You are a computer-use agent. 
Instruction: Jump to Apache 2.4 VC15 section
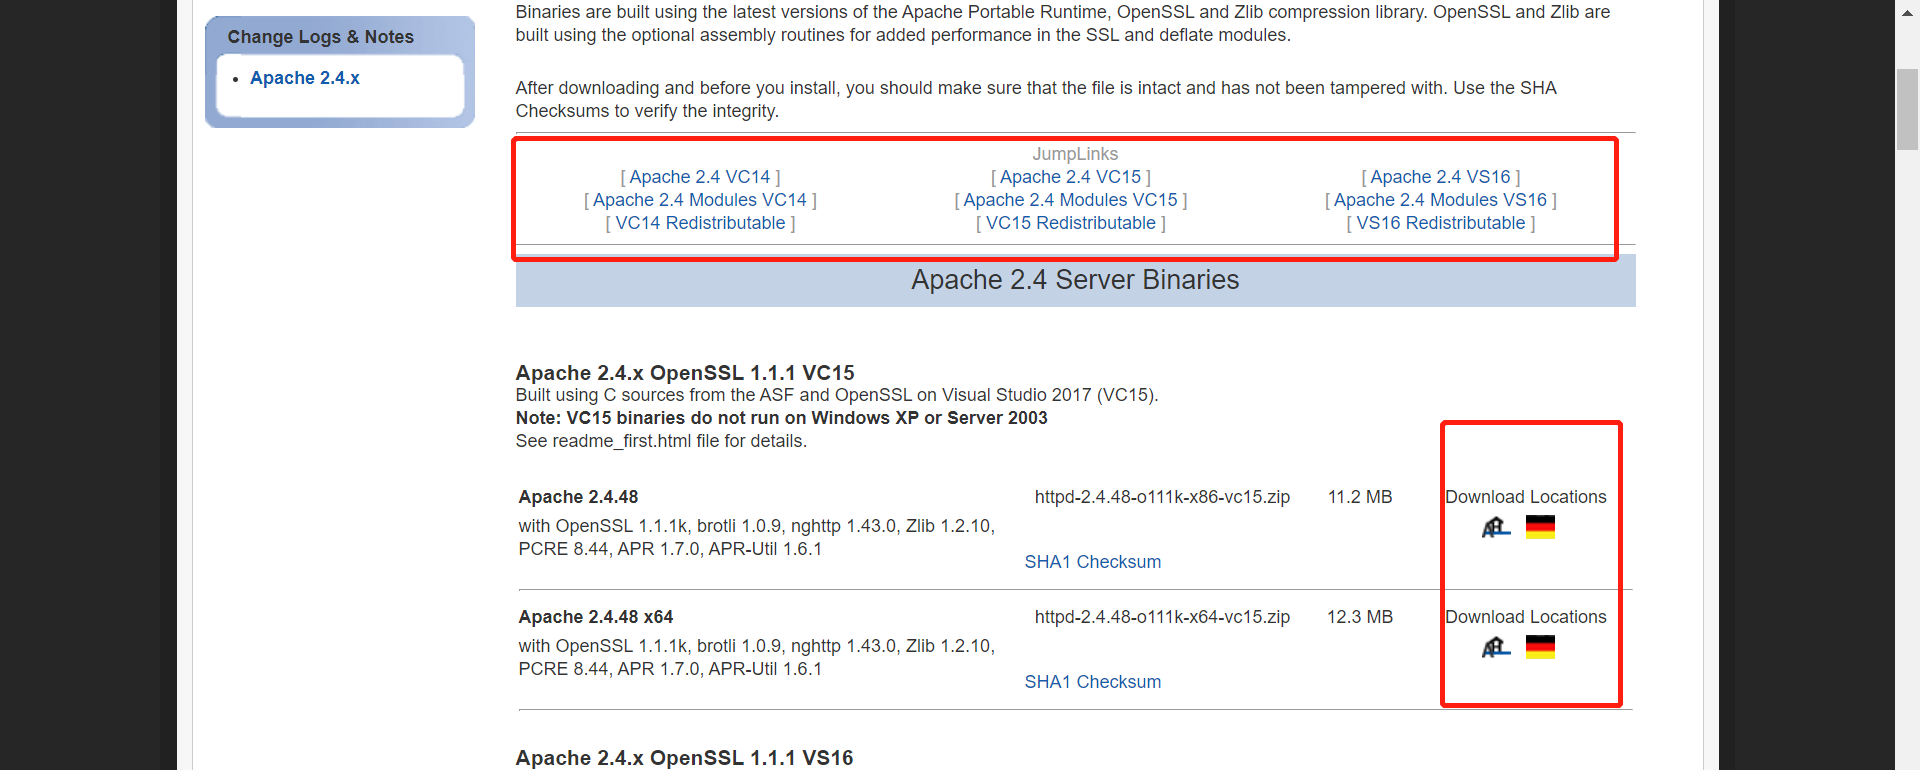click(x=1070, y=177)
